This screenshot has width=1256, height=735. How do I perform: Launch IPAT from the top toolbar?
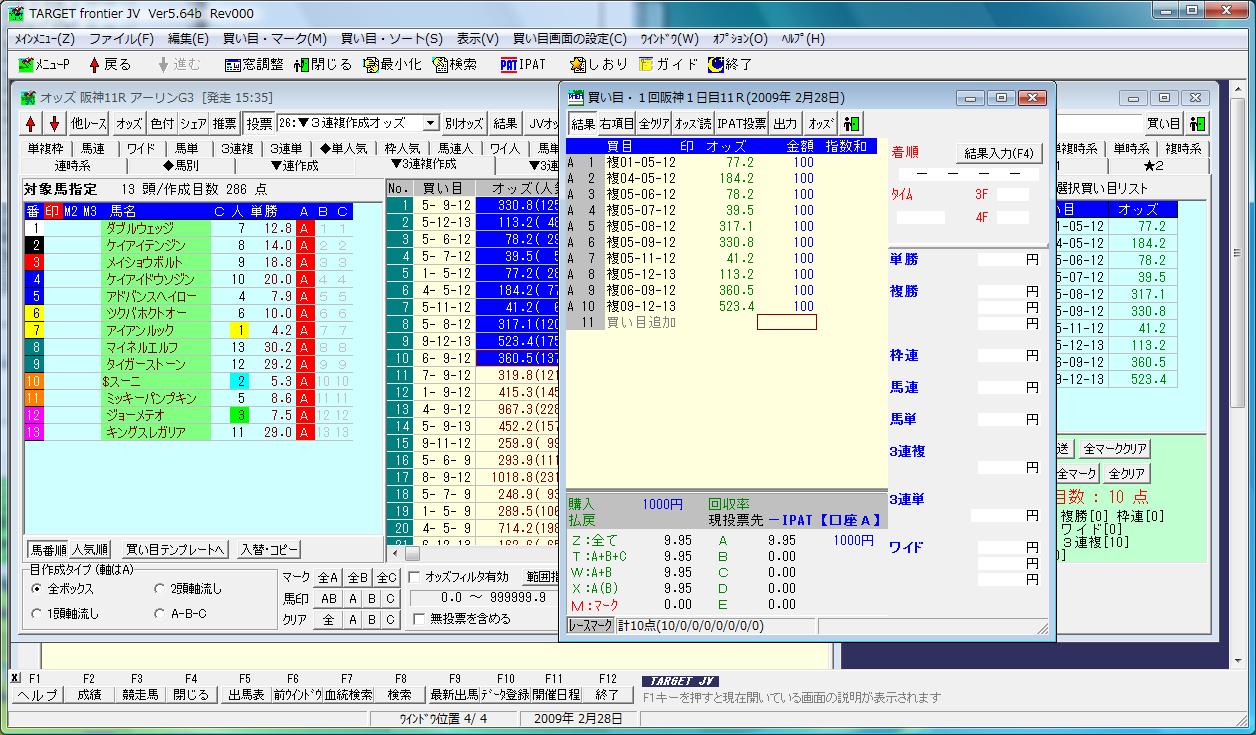pyautogui.click(x=523, y=64)
